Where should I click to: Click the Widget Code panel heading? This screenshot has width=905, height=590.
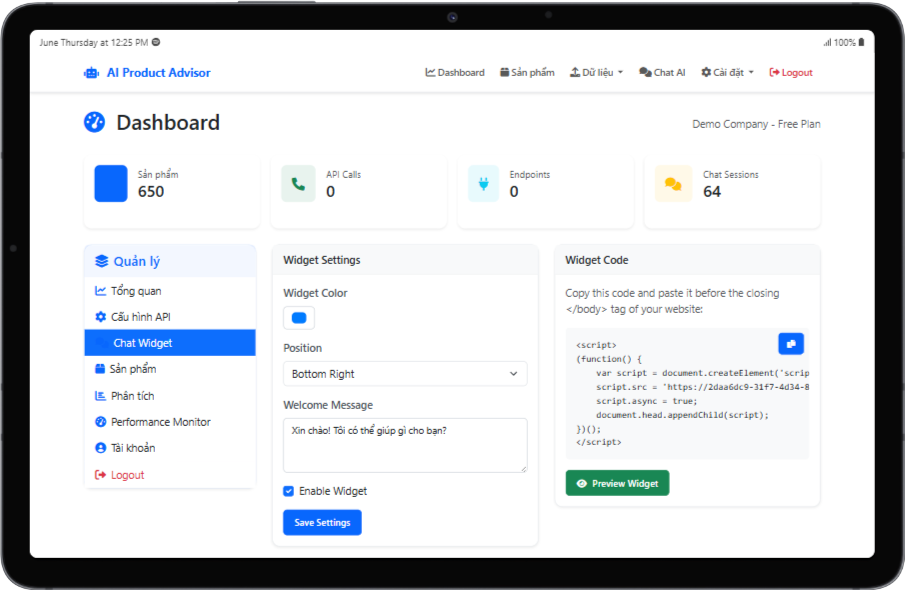coord(597,260)
